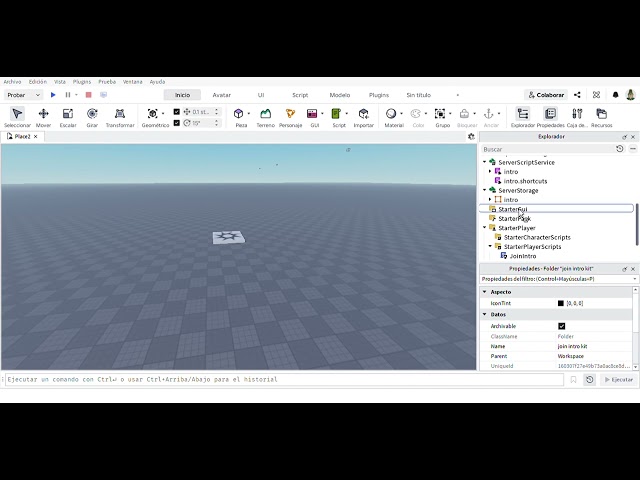Viewport: 640px width, 480px height.
Task: Open the notifications bell
Action: (x=616, y=95)
